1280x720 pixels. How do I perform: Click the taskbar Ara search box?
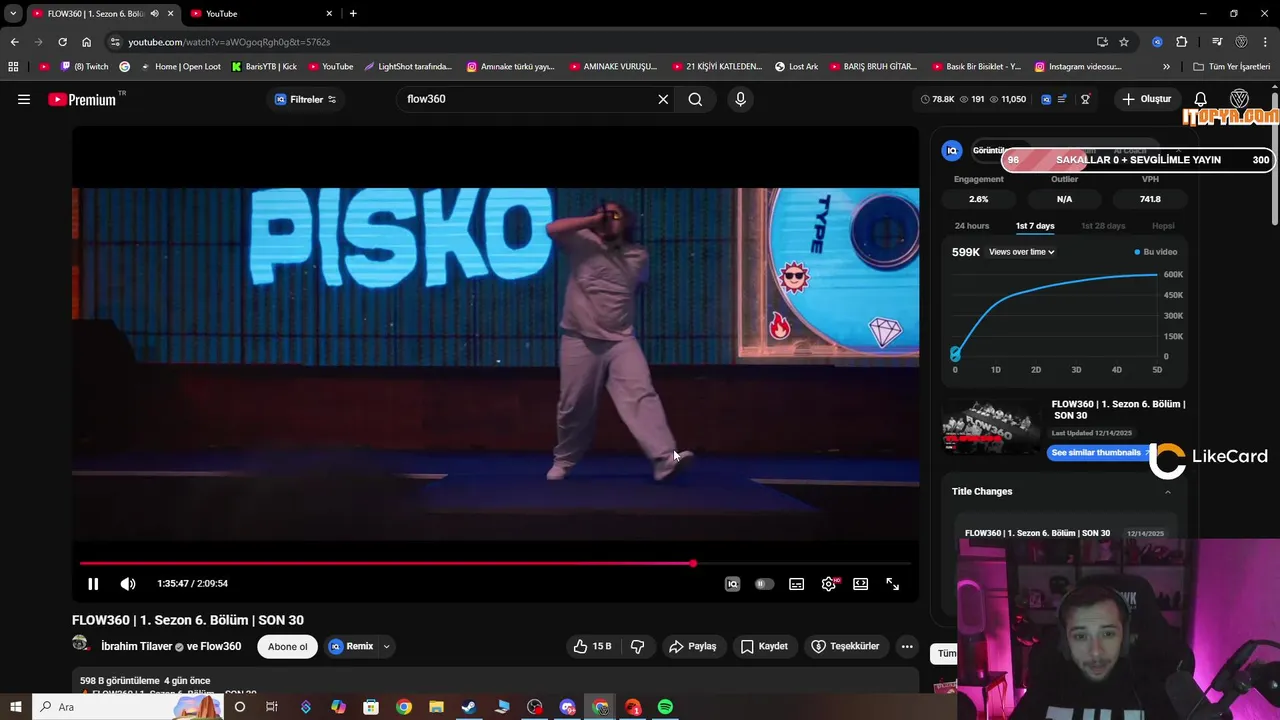(x=127, y=707)
